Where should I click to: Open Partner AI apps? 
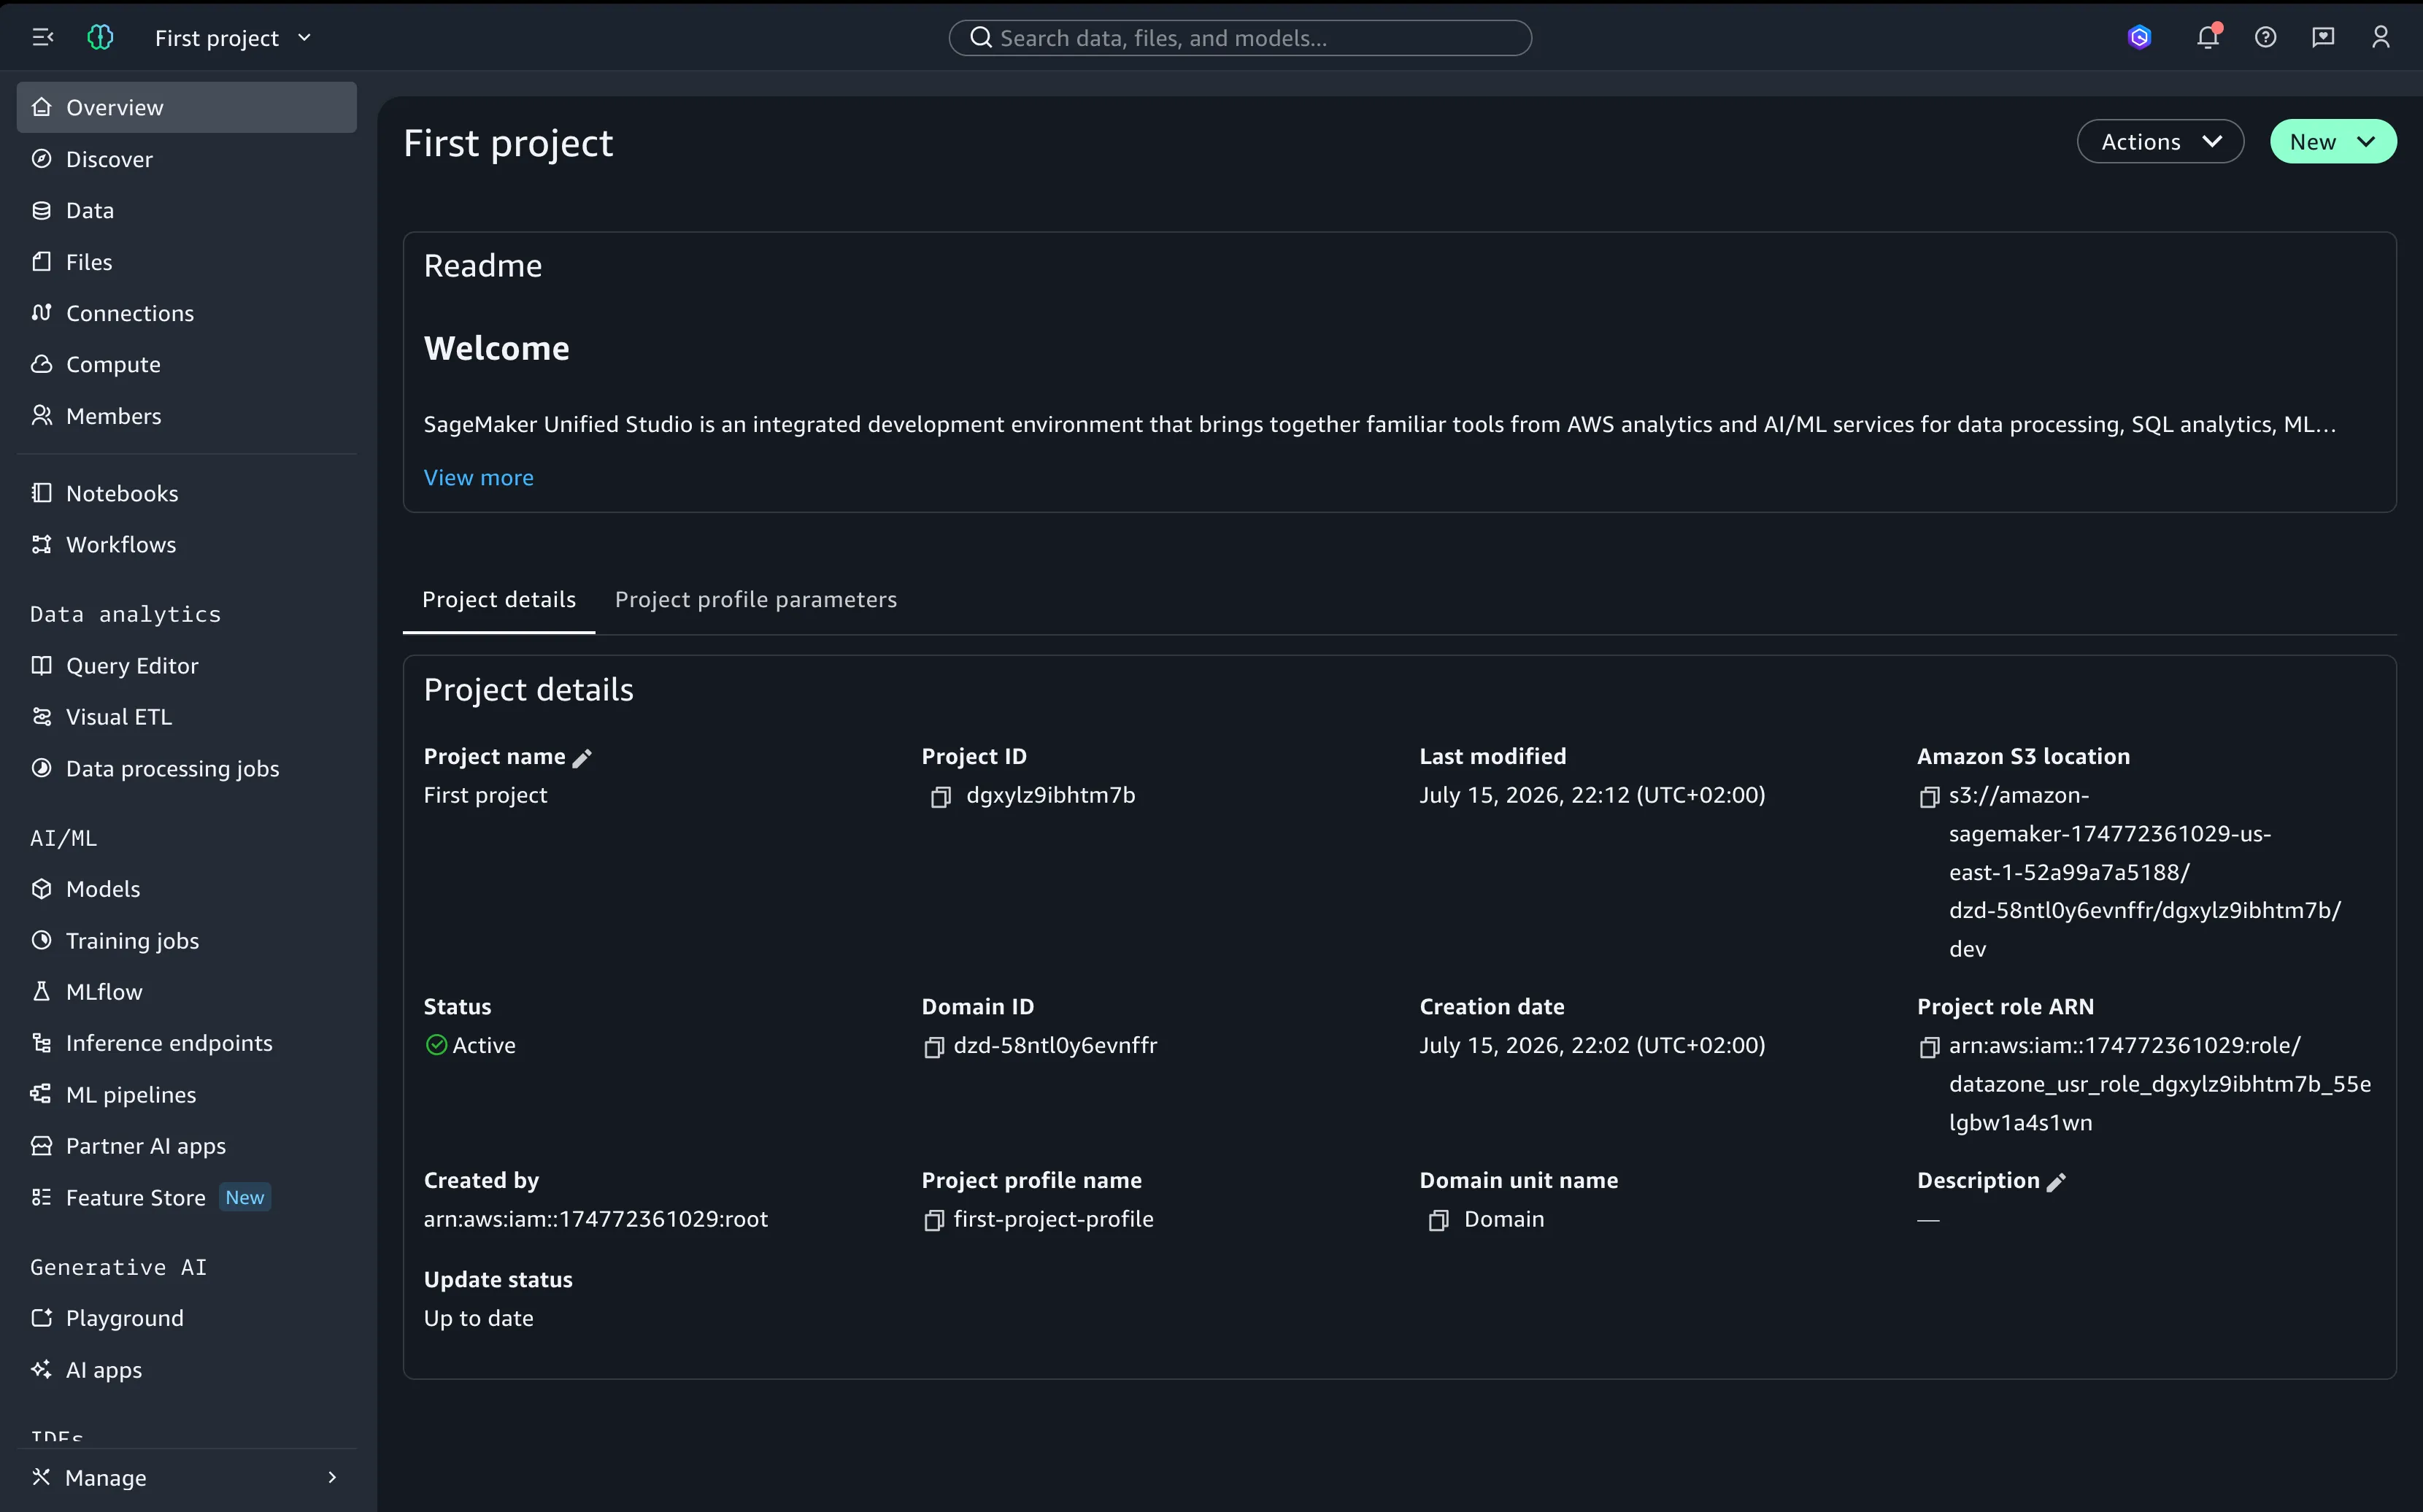pyautogui.click(x=187, y=1146)
